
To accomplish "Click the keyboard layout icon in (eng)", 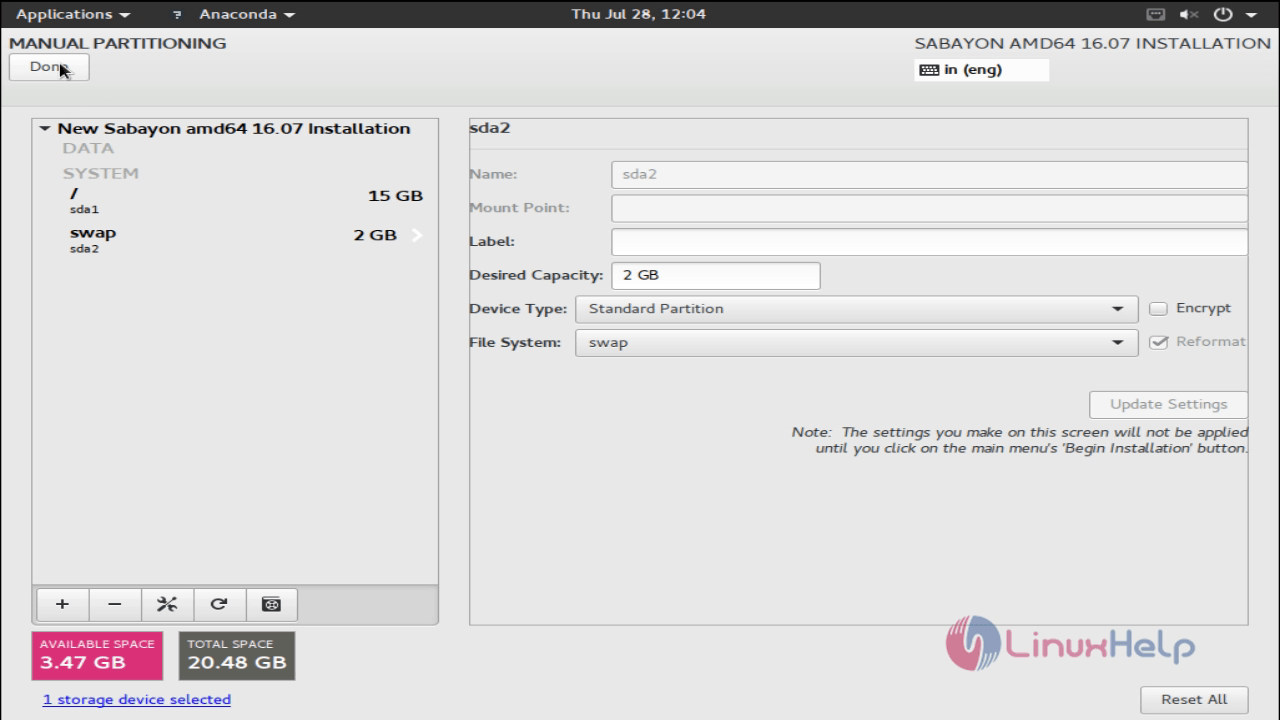I will click(x=929, y=70).
